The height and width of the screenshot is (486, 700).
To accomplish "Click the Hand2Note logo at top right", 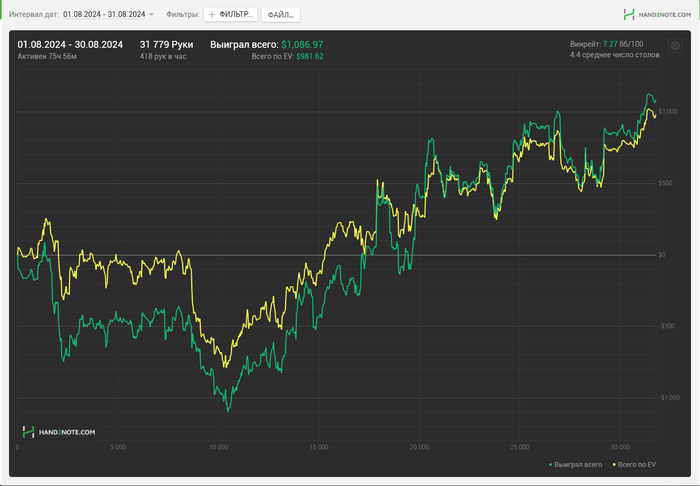I will pyautogui.click(x=657, y=15).
